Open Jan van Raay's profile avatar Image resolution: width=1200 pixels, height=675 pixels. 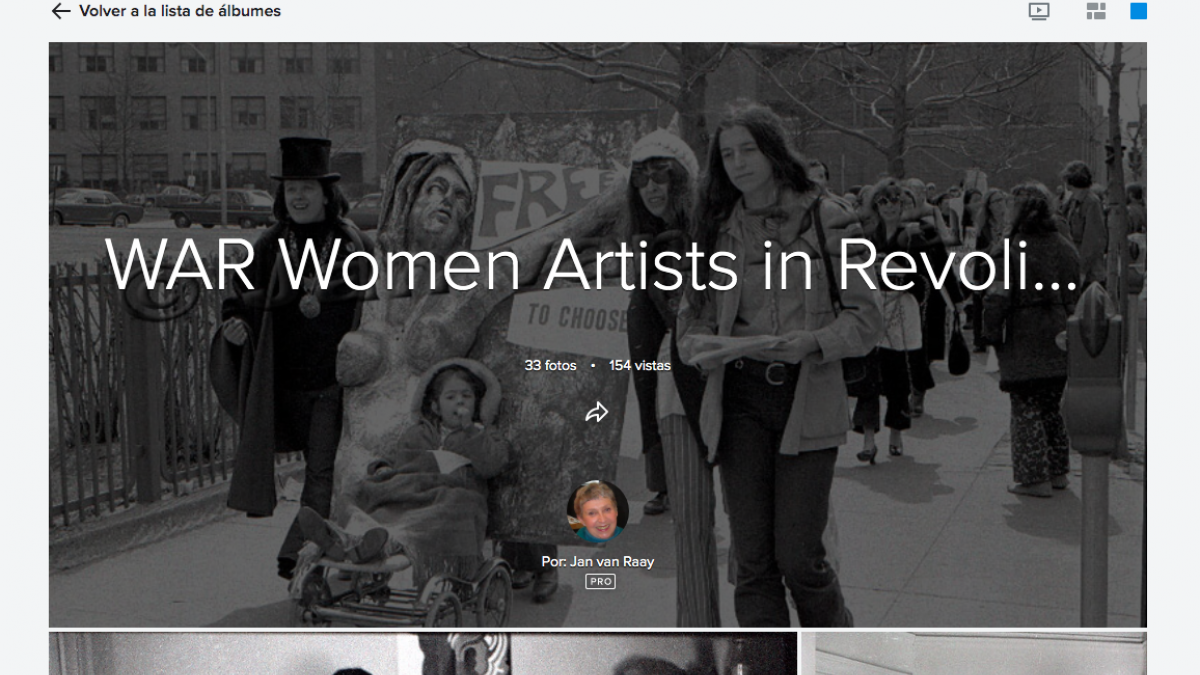point(598,511)
